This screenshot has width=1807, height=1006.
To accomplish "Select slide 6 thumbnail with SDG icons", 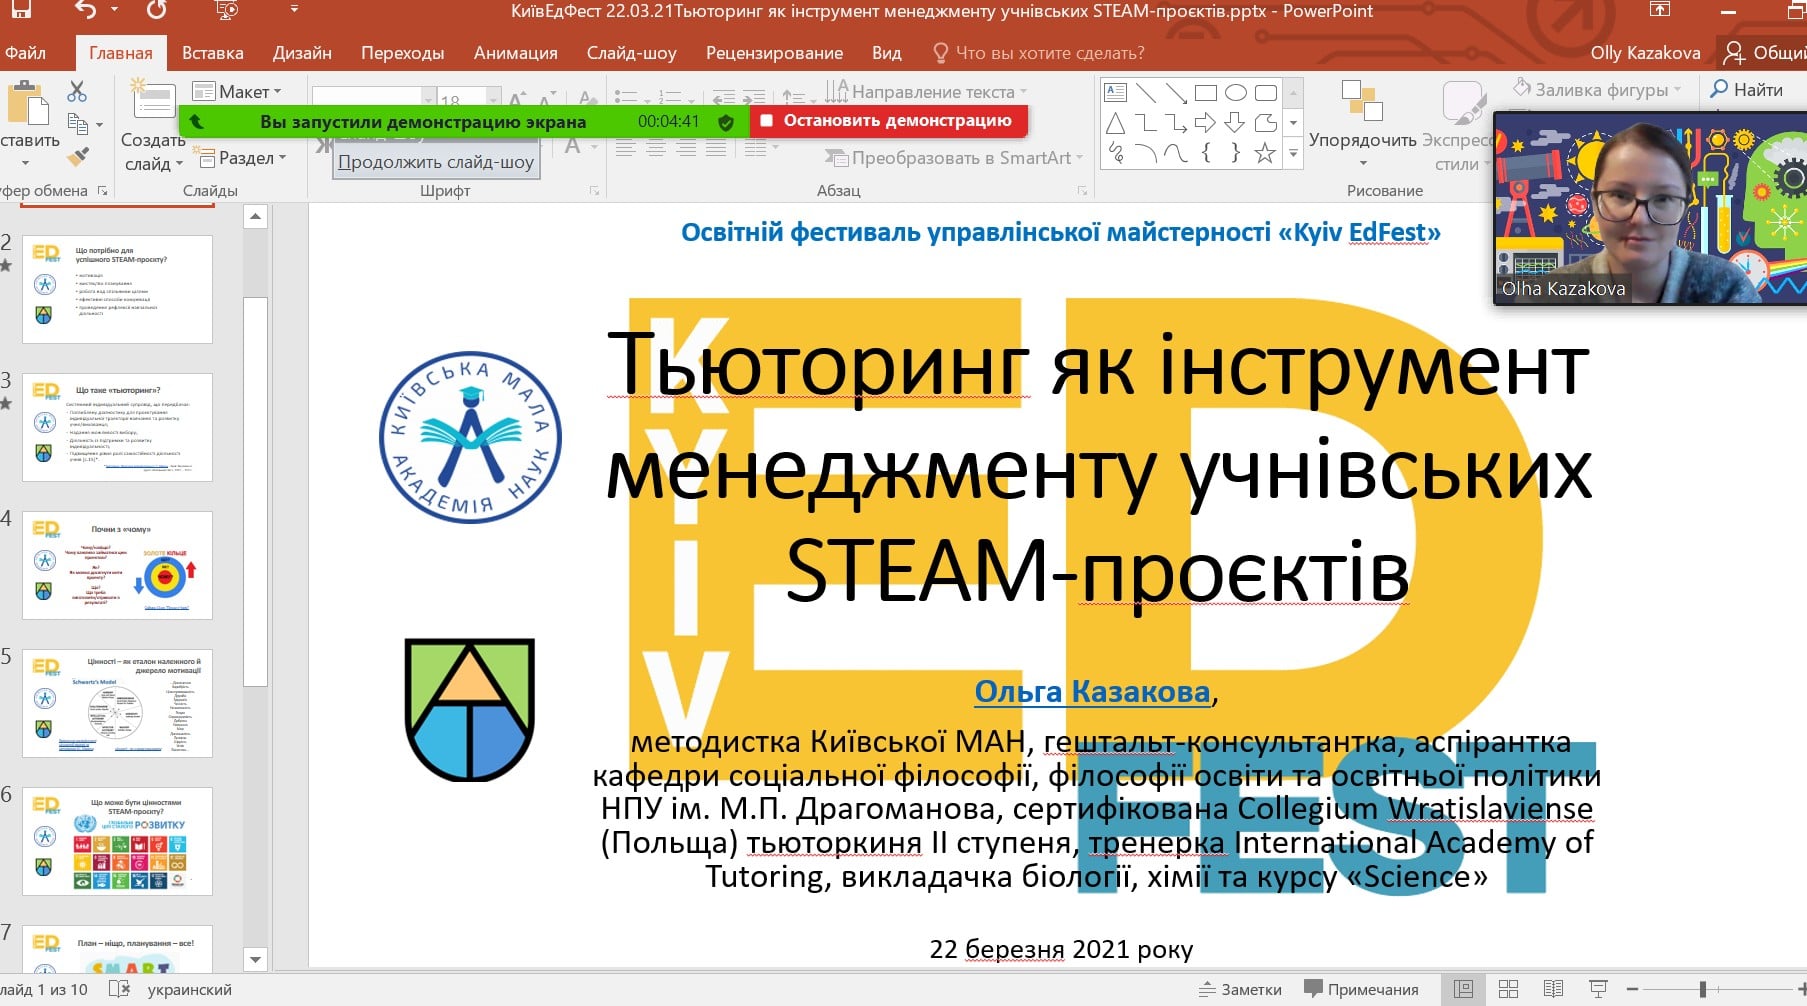I will click(x=117, y=841).
